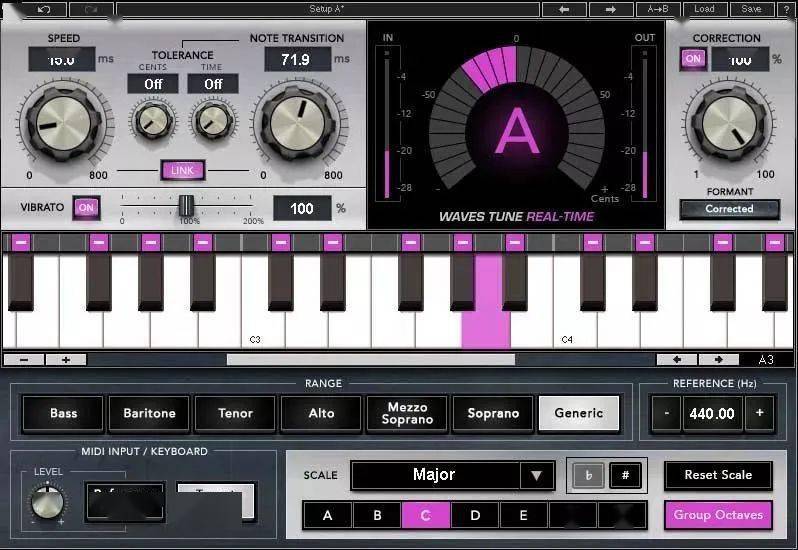
Task: Copy setup A to B with the A→B button
Action: [x=658, y=9]
